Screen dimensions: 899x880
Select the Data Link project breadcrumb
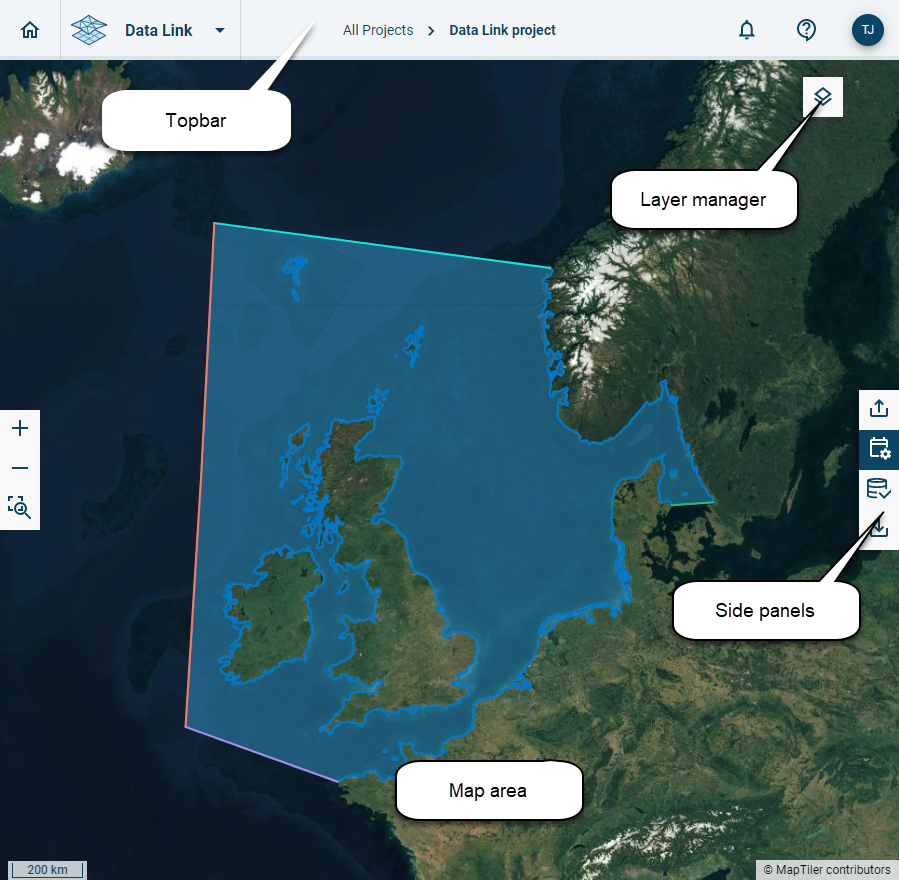[x=502, y=30]
